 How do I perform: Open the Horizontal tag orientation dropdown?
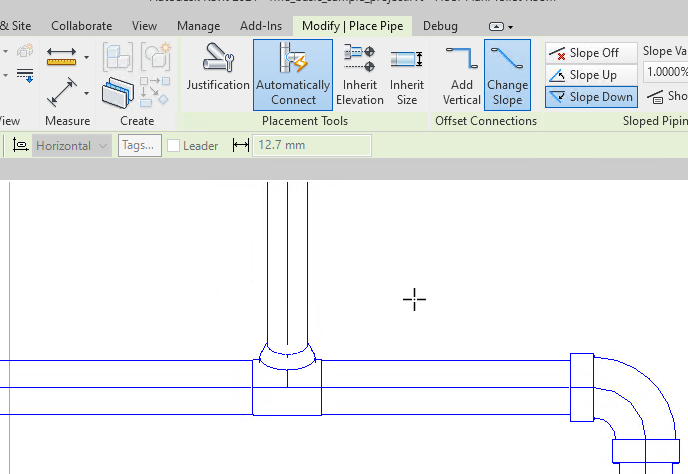[72, 146]
